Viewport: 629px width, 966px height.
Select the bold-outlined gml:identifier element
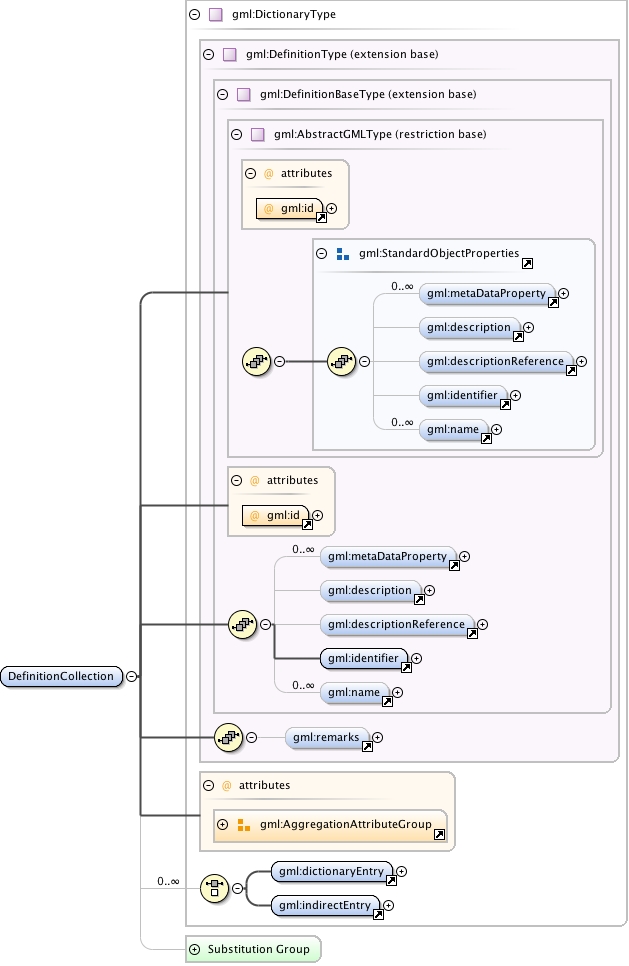tap(364, 659)
